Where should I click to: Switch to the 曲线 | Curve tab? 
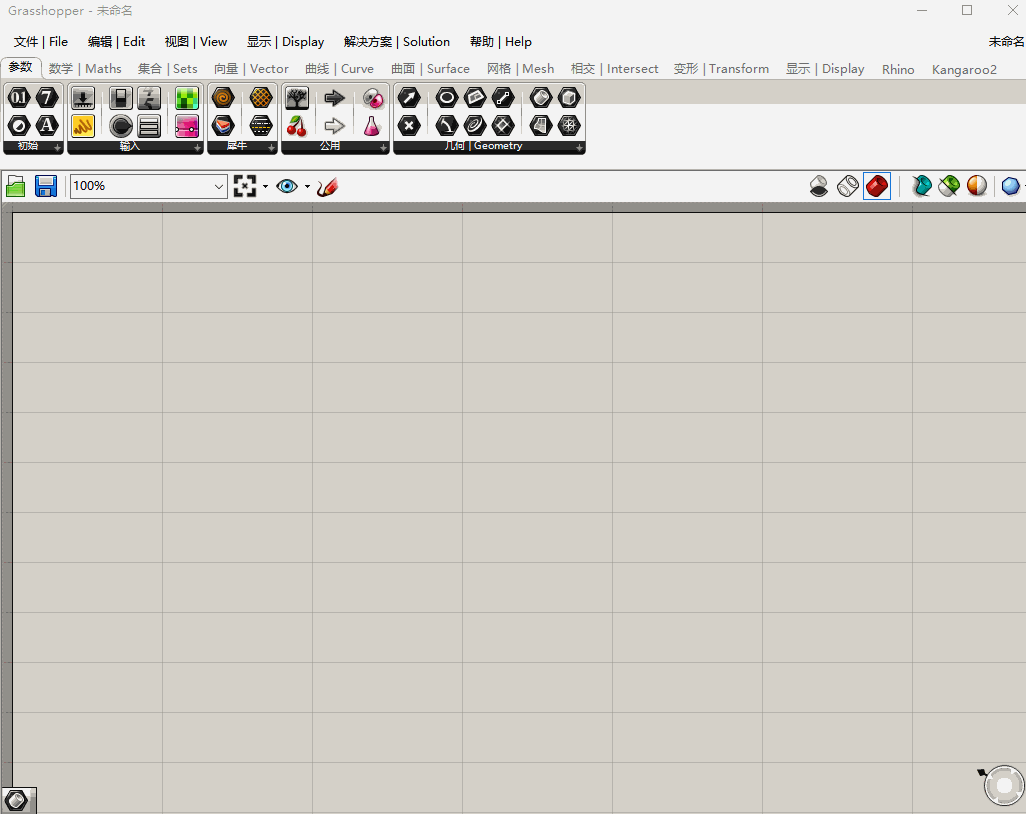[x=339, y=69]
